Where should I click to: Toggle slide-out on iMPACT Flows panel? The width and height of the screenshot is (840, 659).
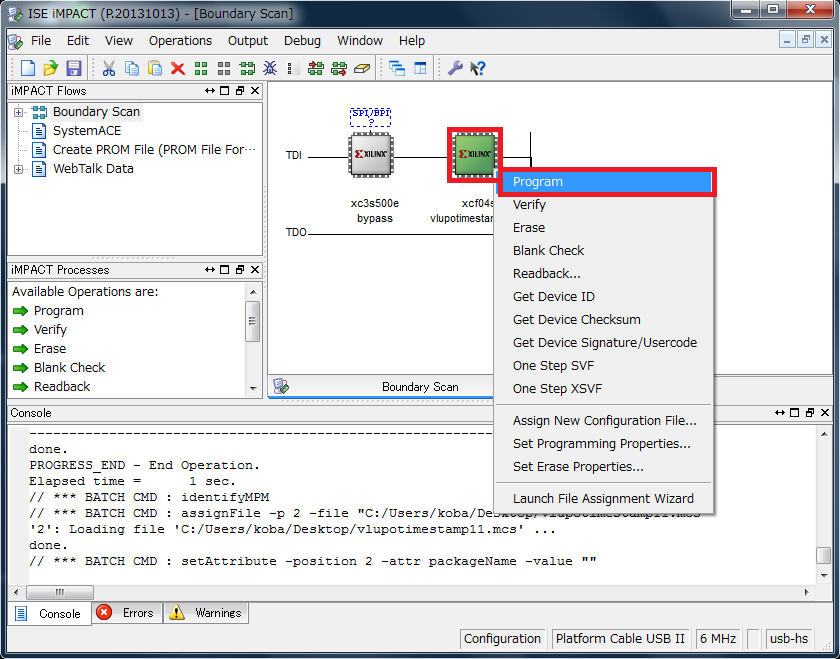pyautogui.click(x=209, y=91)
